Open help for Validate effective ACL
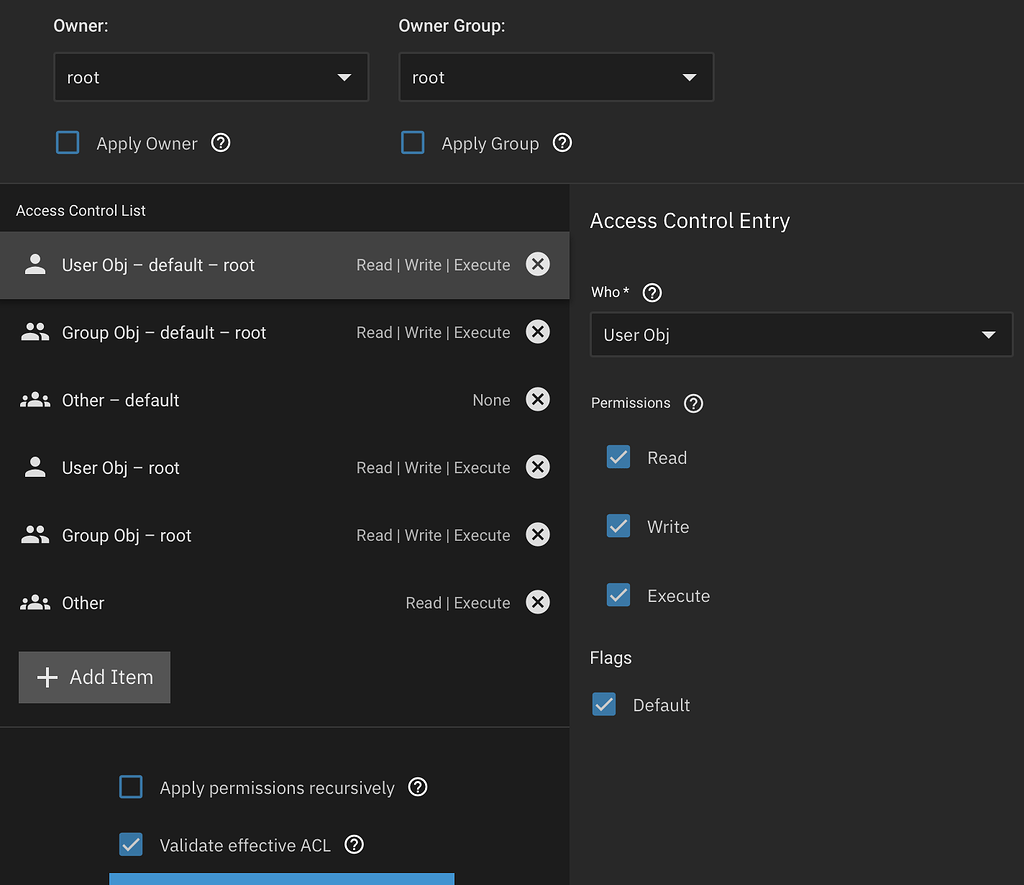Screen dimensions: 1024x885 point(353,845)
